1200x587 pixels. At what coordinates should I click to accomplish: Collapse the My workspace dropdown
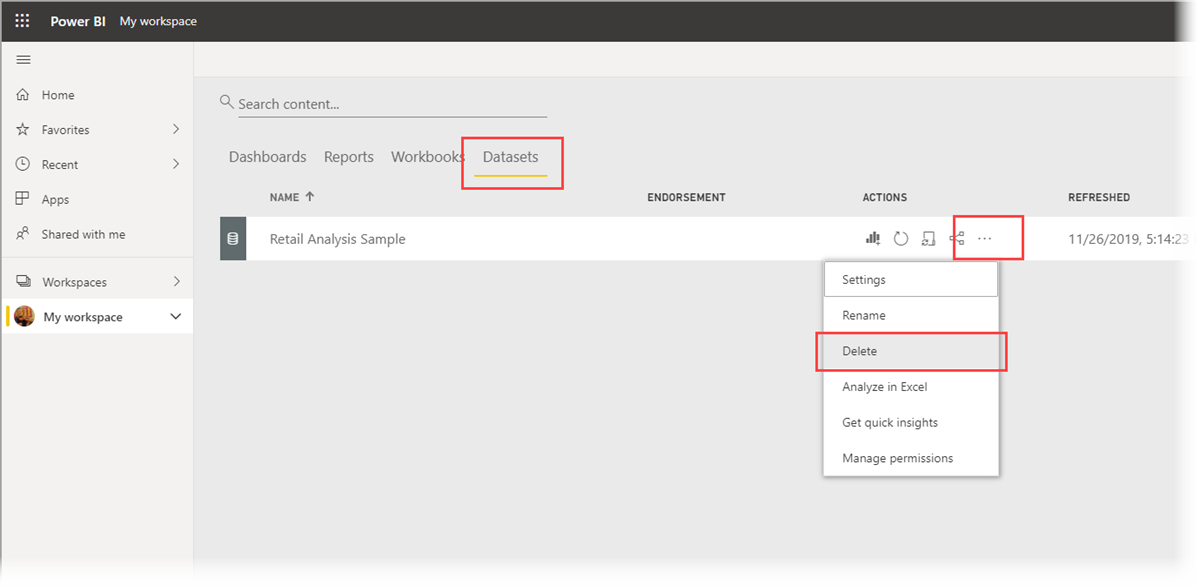tap(177, 316)
